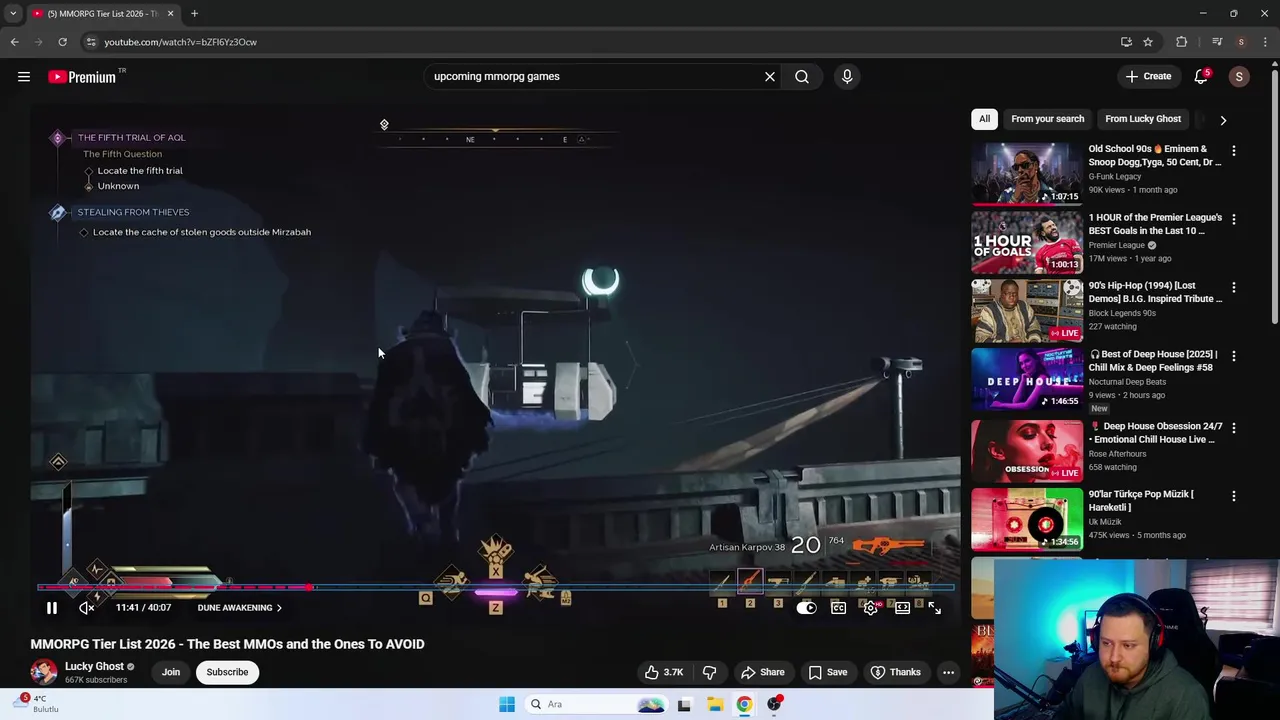
Task: Click the YouTube URL address bar
Action: (x=600, y=42)
